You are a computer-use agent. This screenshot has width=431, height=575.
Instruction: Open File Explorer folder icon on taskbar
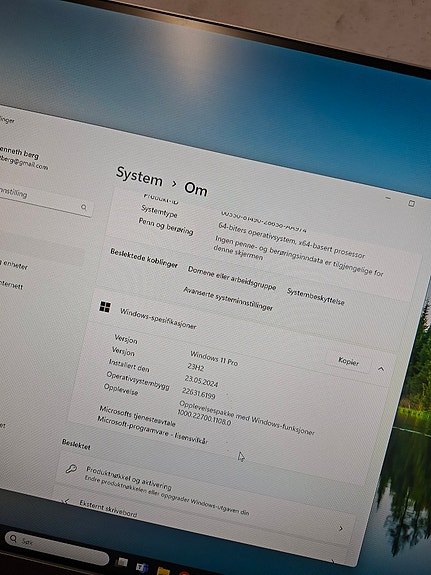click(x=163, y=571)
